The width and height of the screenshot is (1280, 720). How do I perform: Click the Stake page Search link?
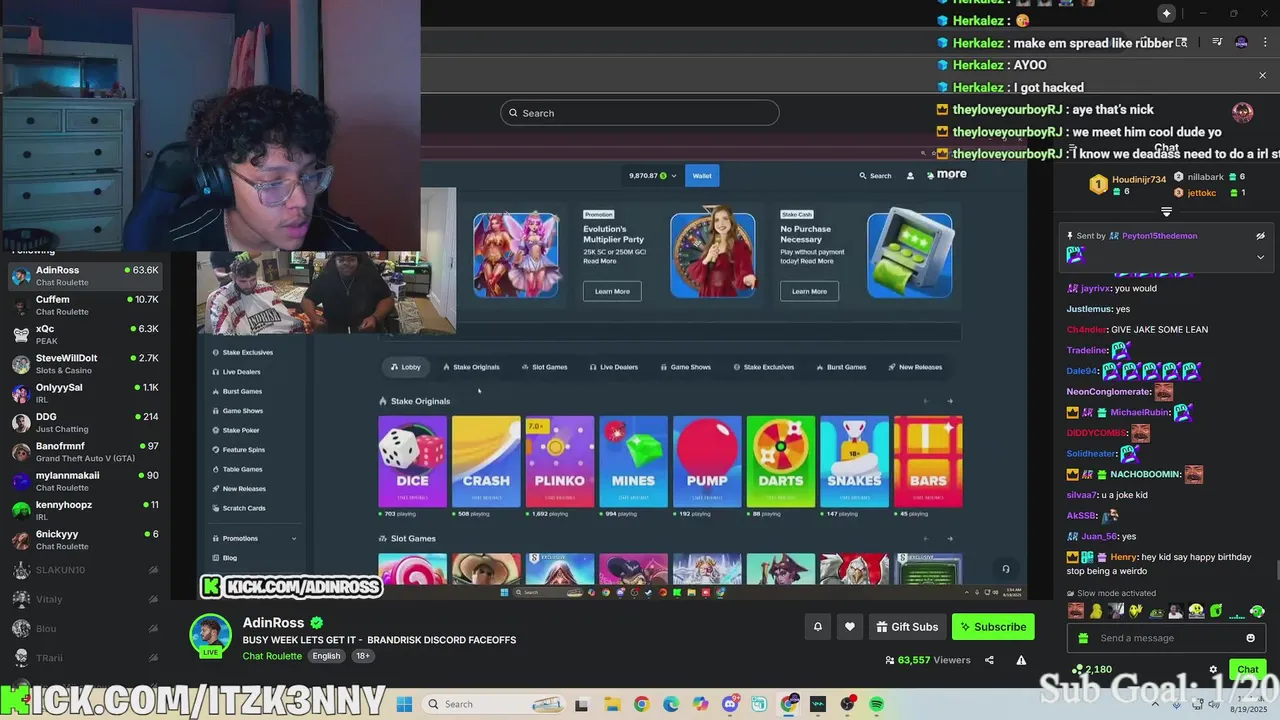pyautogui.click(x=875, y=176)
